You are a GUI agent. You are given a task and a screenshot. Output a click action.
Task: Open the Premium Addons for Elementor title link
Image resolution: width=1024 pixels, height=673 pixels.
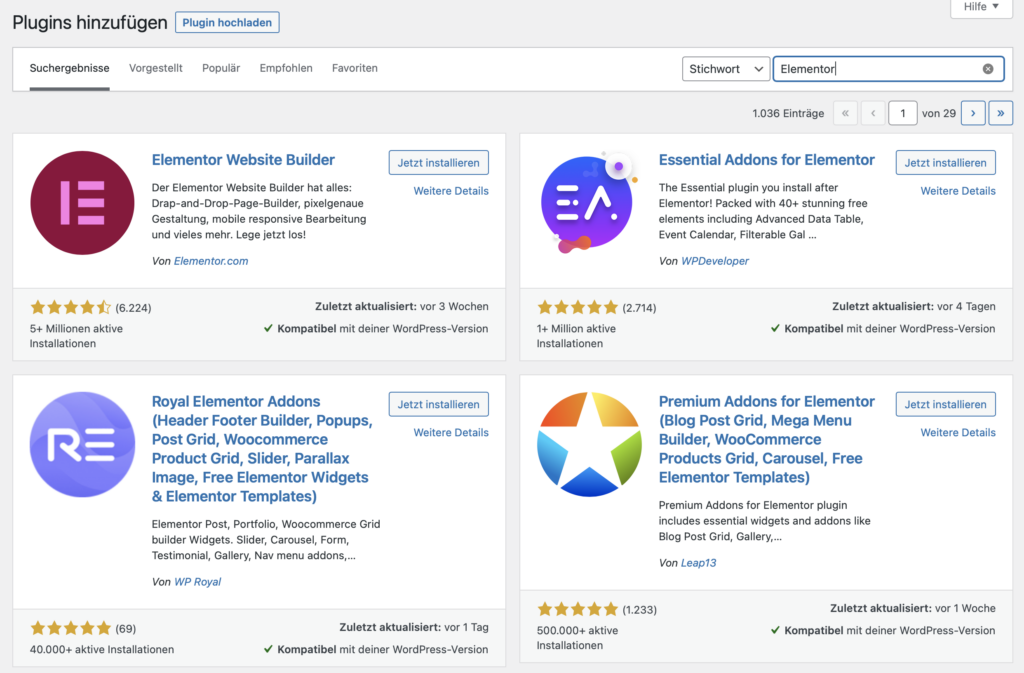pyautogui.click(x=767, y=439)
